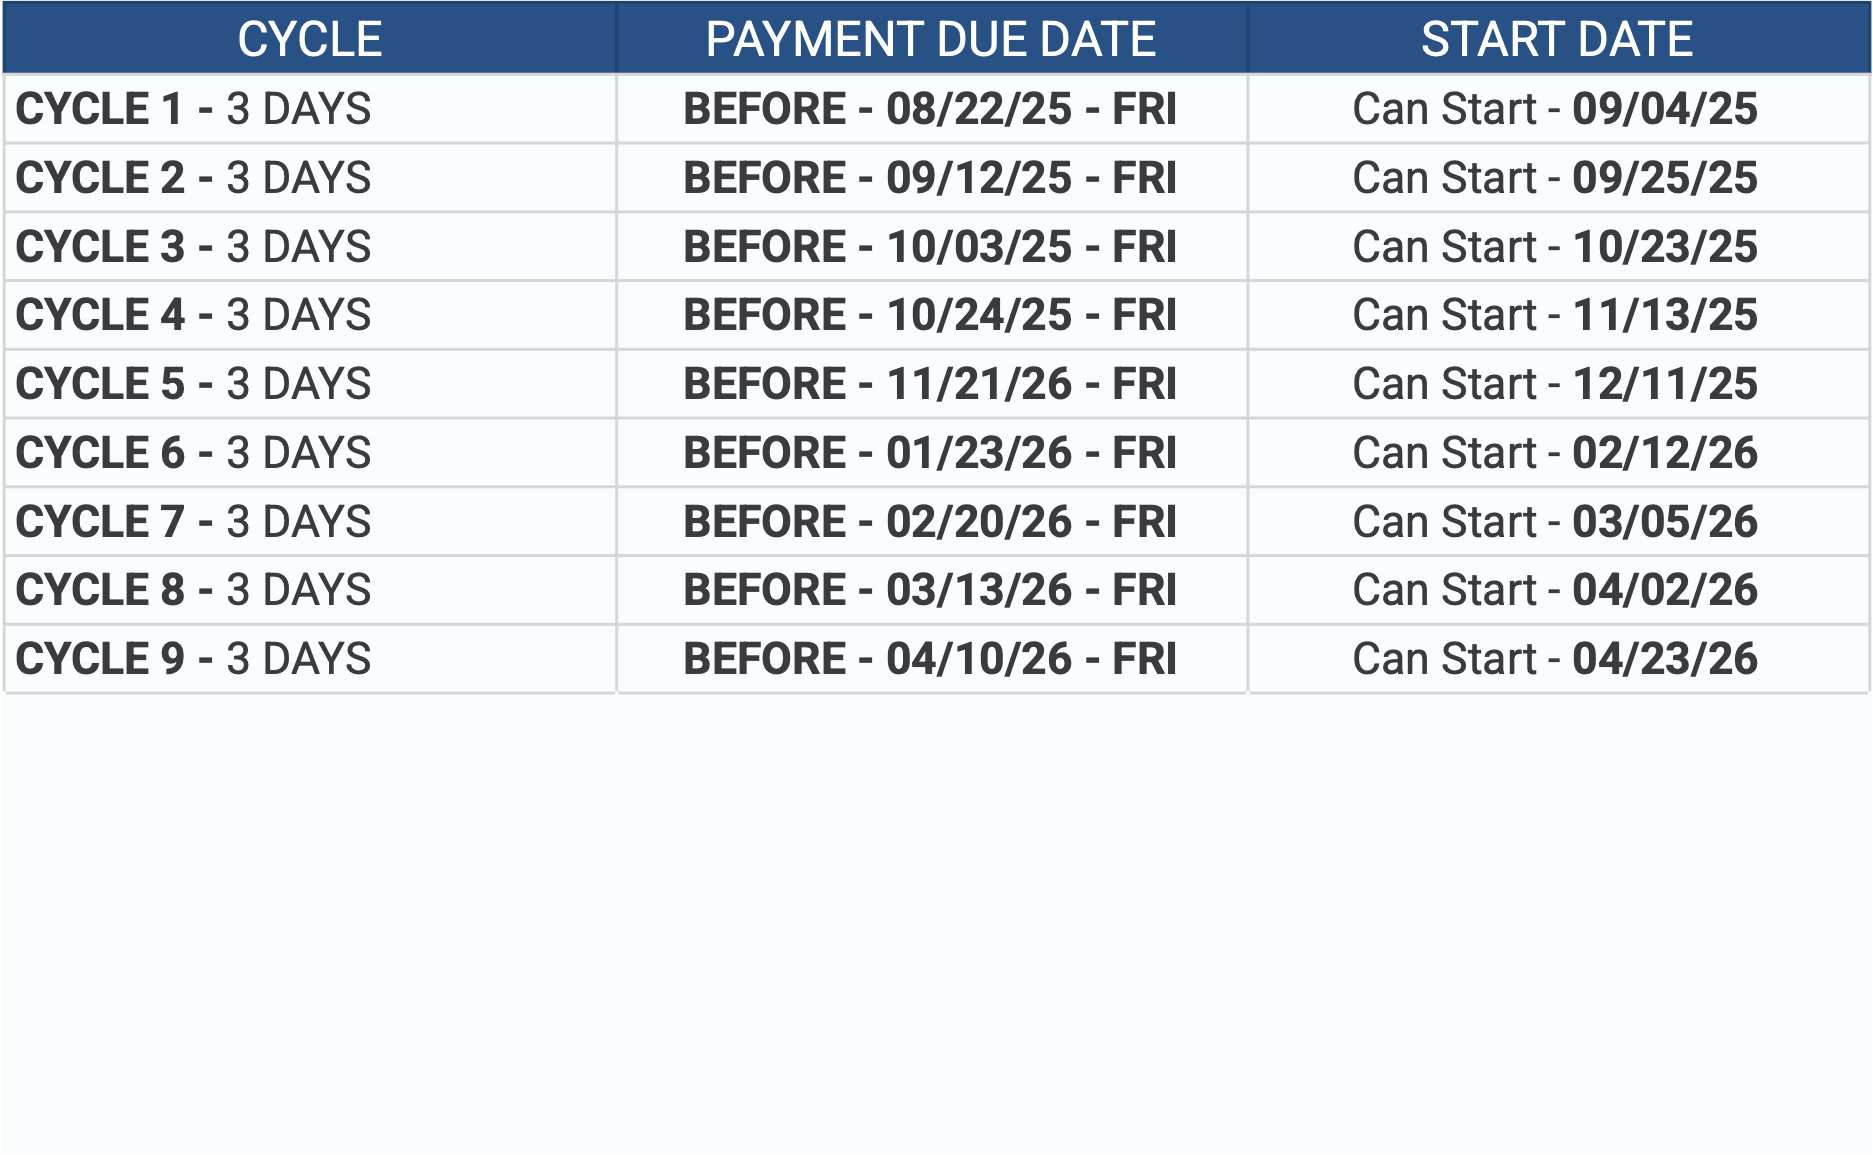Viewport: 1873px width, 1155px height.
Task: Select the BEFORE - 11/21/26 - FRI cell
Action: coord(930,384)
